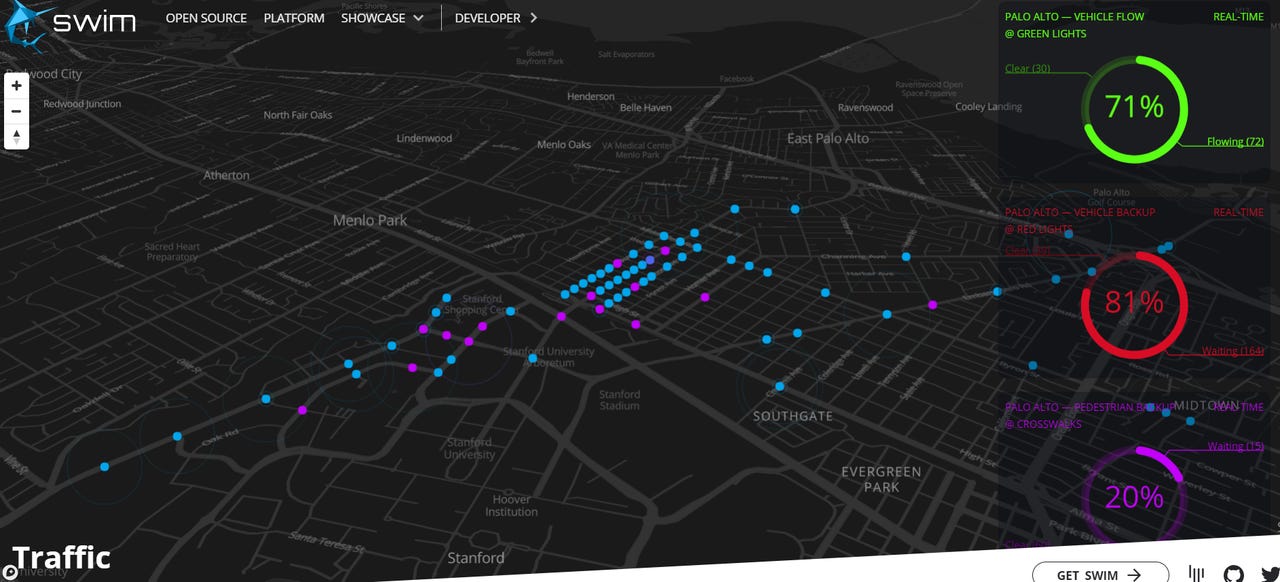The image size is (1280, 582).
Task: Select the PLATFORM menu item
Action: tap(293, 18)
